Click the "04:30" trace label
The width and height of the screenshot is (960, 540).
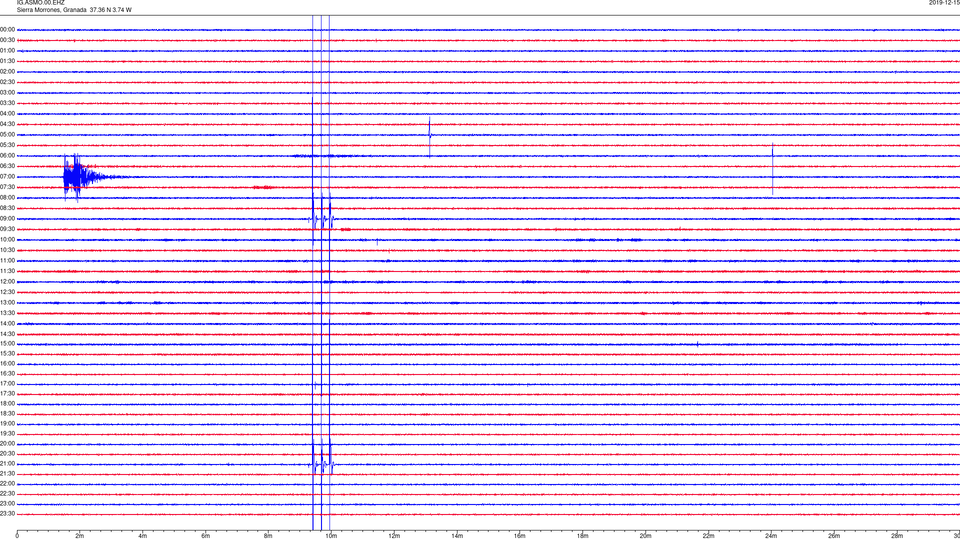pyautogui.click(x=7, y=124)
